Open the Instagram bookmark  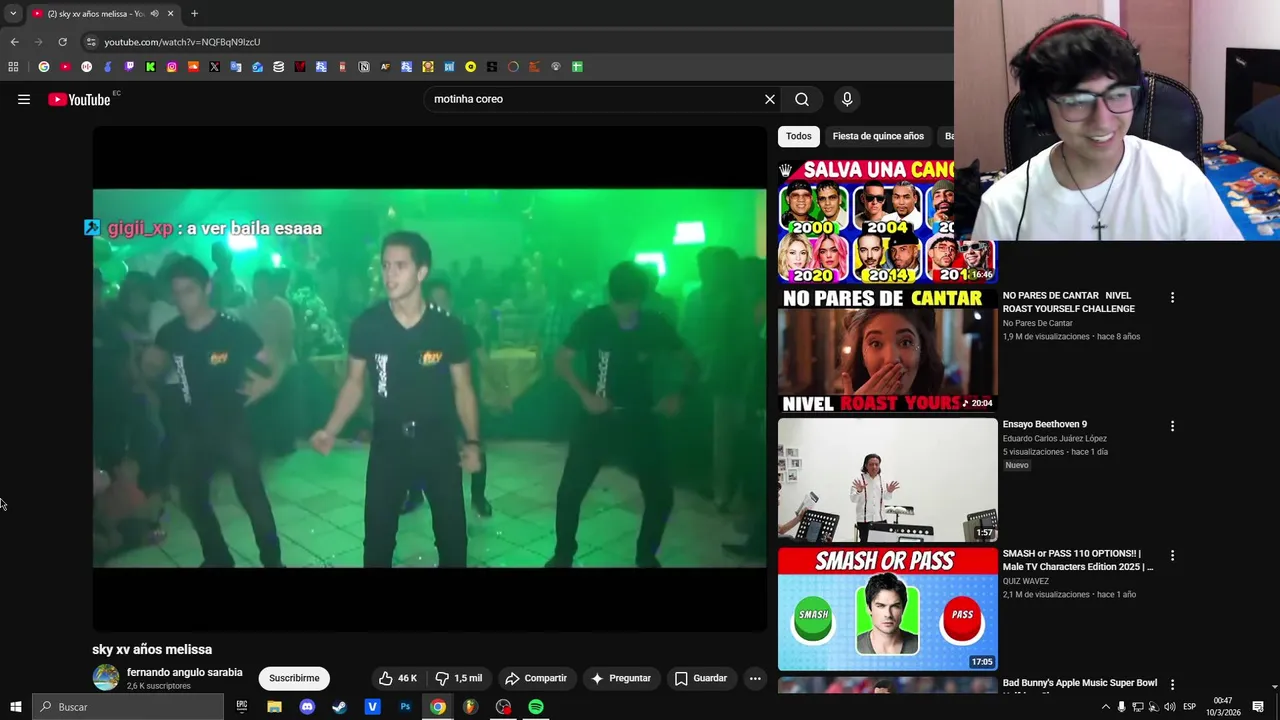point(172,67)
